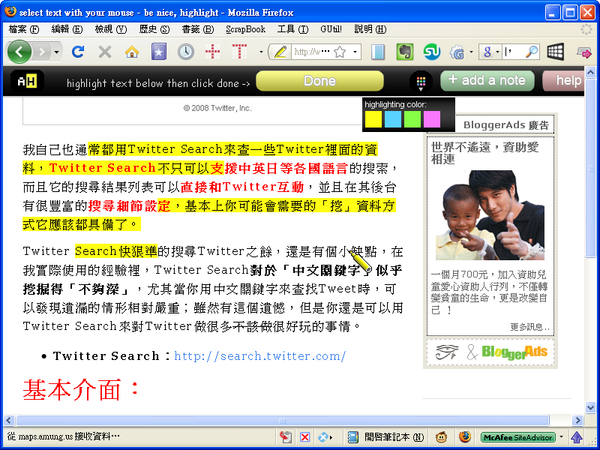The image size is (600, 450).
Task: Click the pink arrow icon at the toolbar end
Action: 584,52
